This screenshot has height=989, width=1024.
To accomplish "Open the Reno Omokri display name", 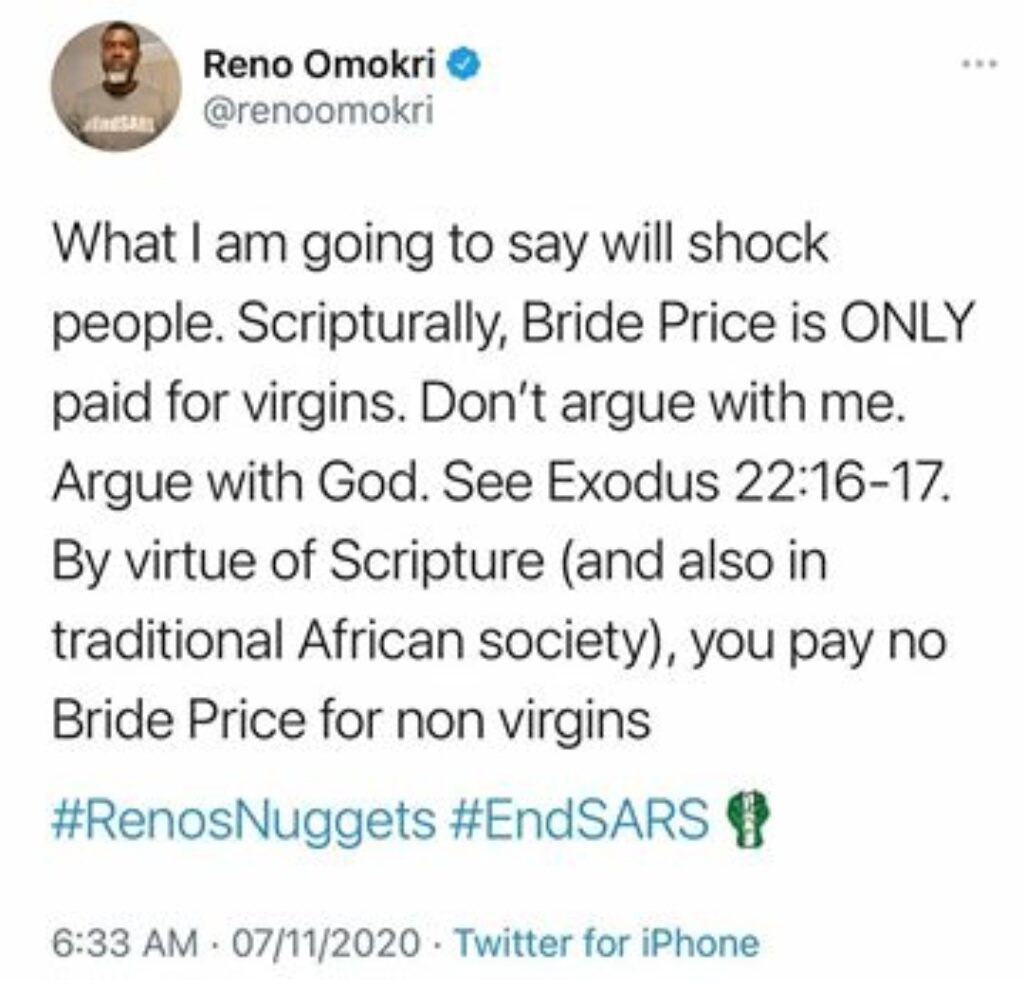I will pos(319,65).
